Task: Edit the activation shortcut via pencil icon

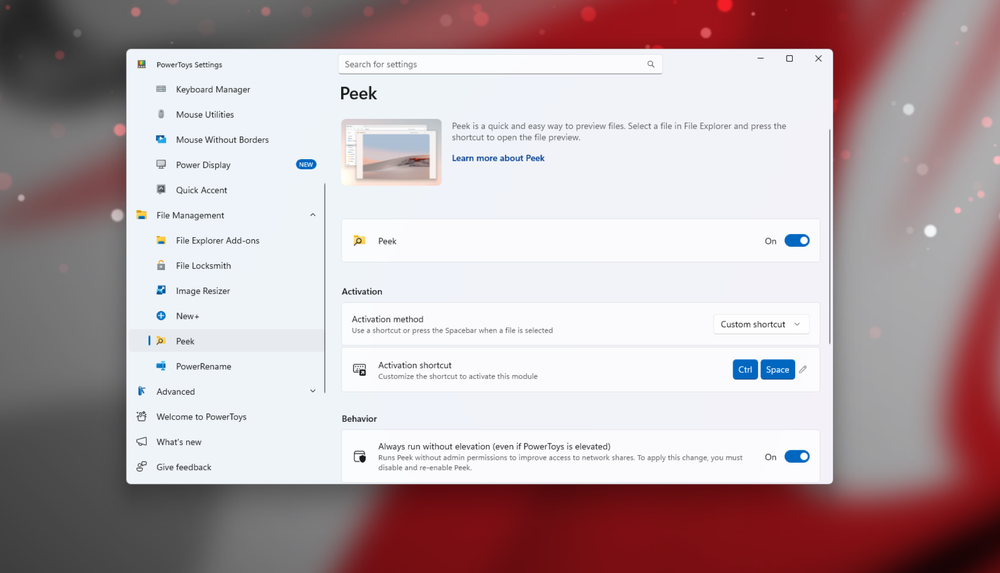Action: point(803,369)
